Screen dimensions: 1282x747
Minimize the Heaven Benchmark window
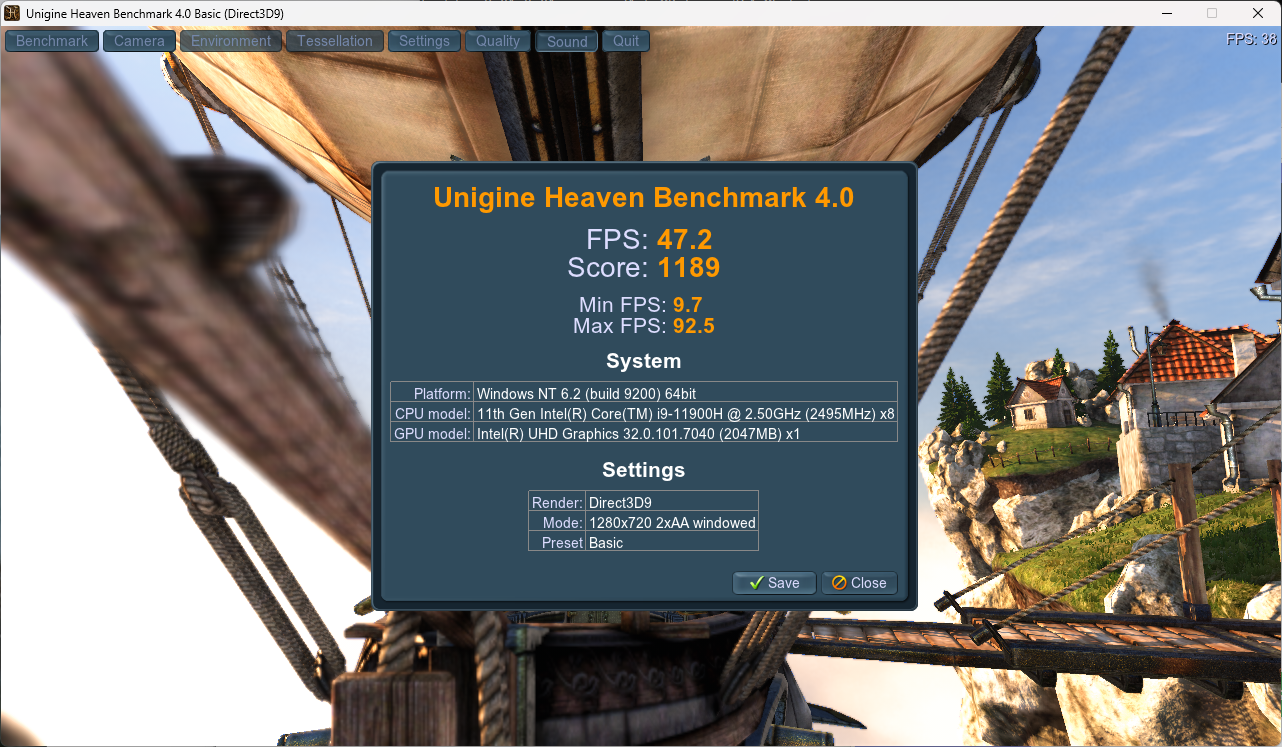click(1165, 13)
